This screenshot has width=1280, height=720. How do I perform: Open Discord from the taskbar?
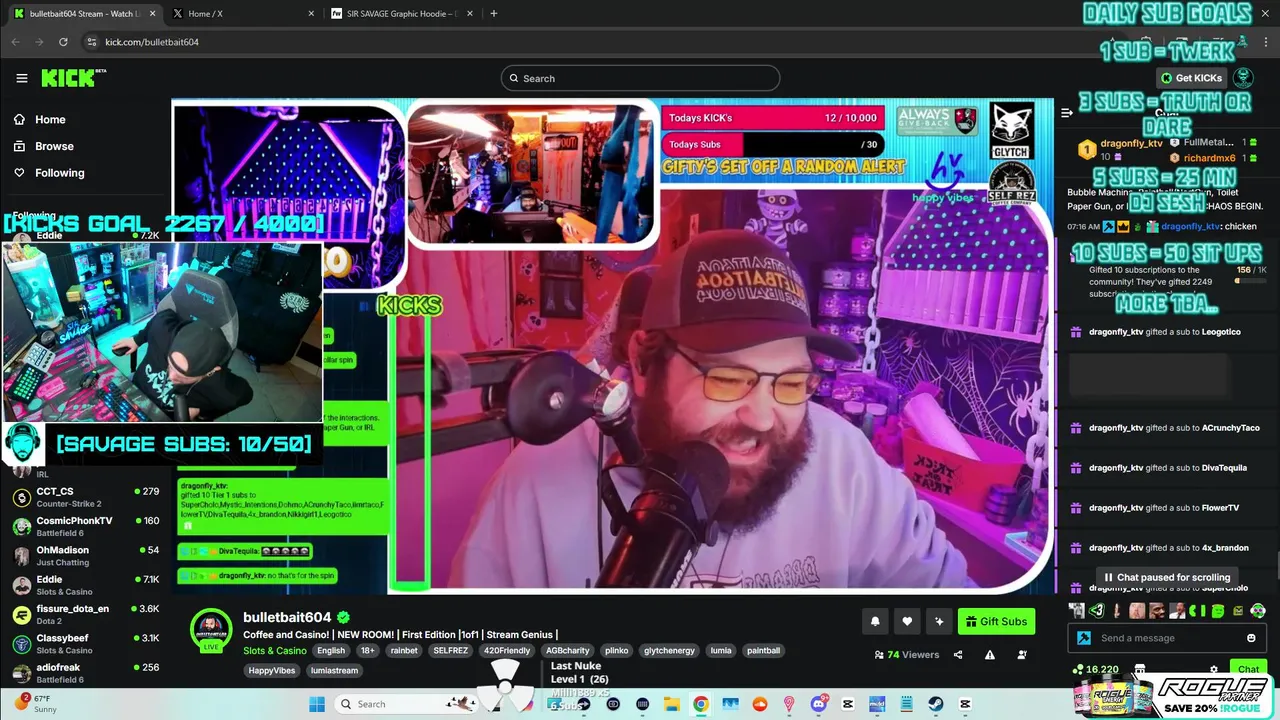tap(819, 704)
